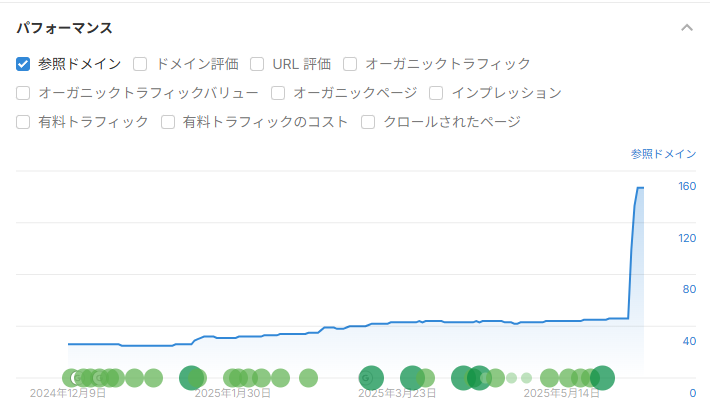Check the 有料トラフィック checkbox
710x409 pixels.
(23, 122)
